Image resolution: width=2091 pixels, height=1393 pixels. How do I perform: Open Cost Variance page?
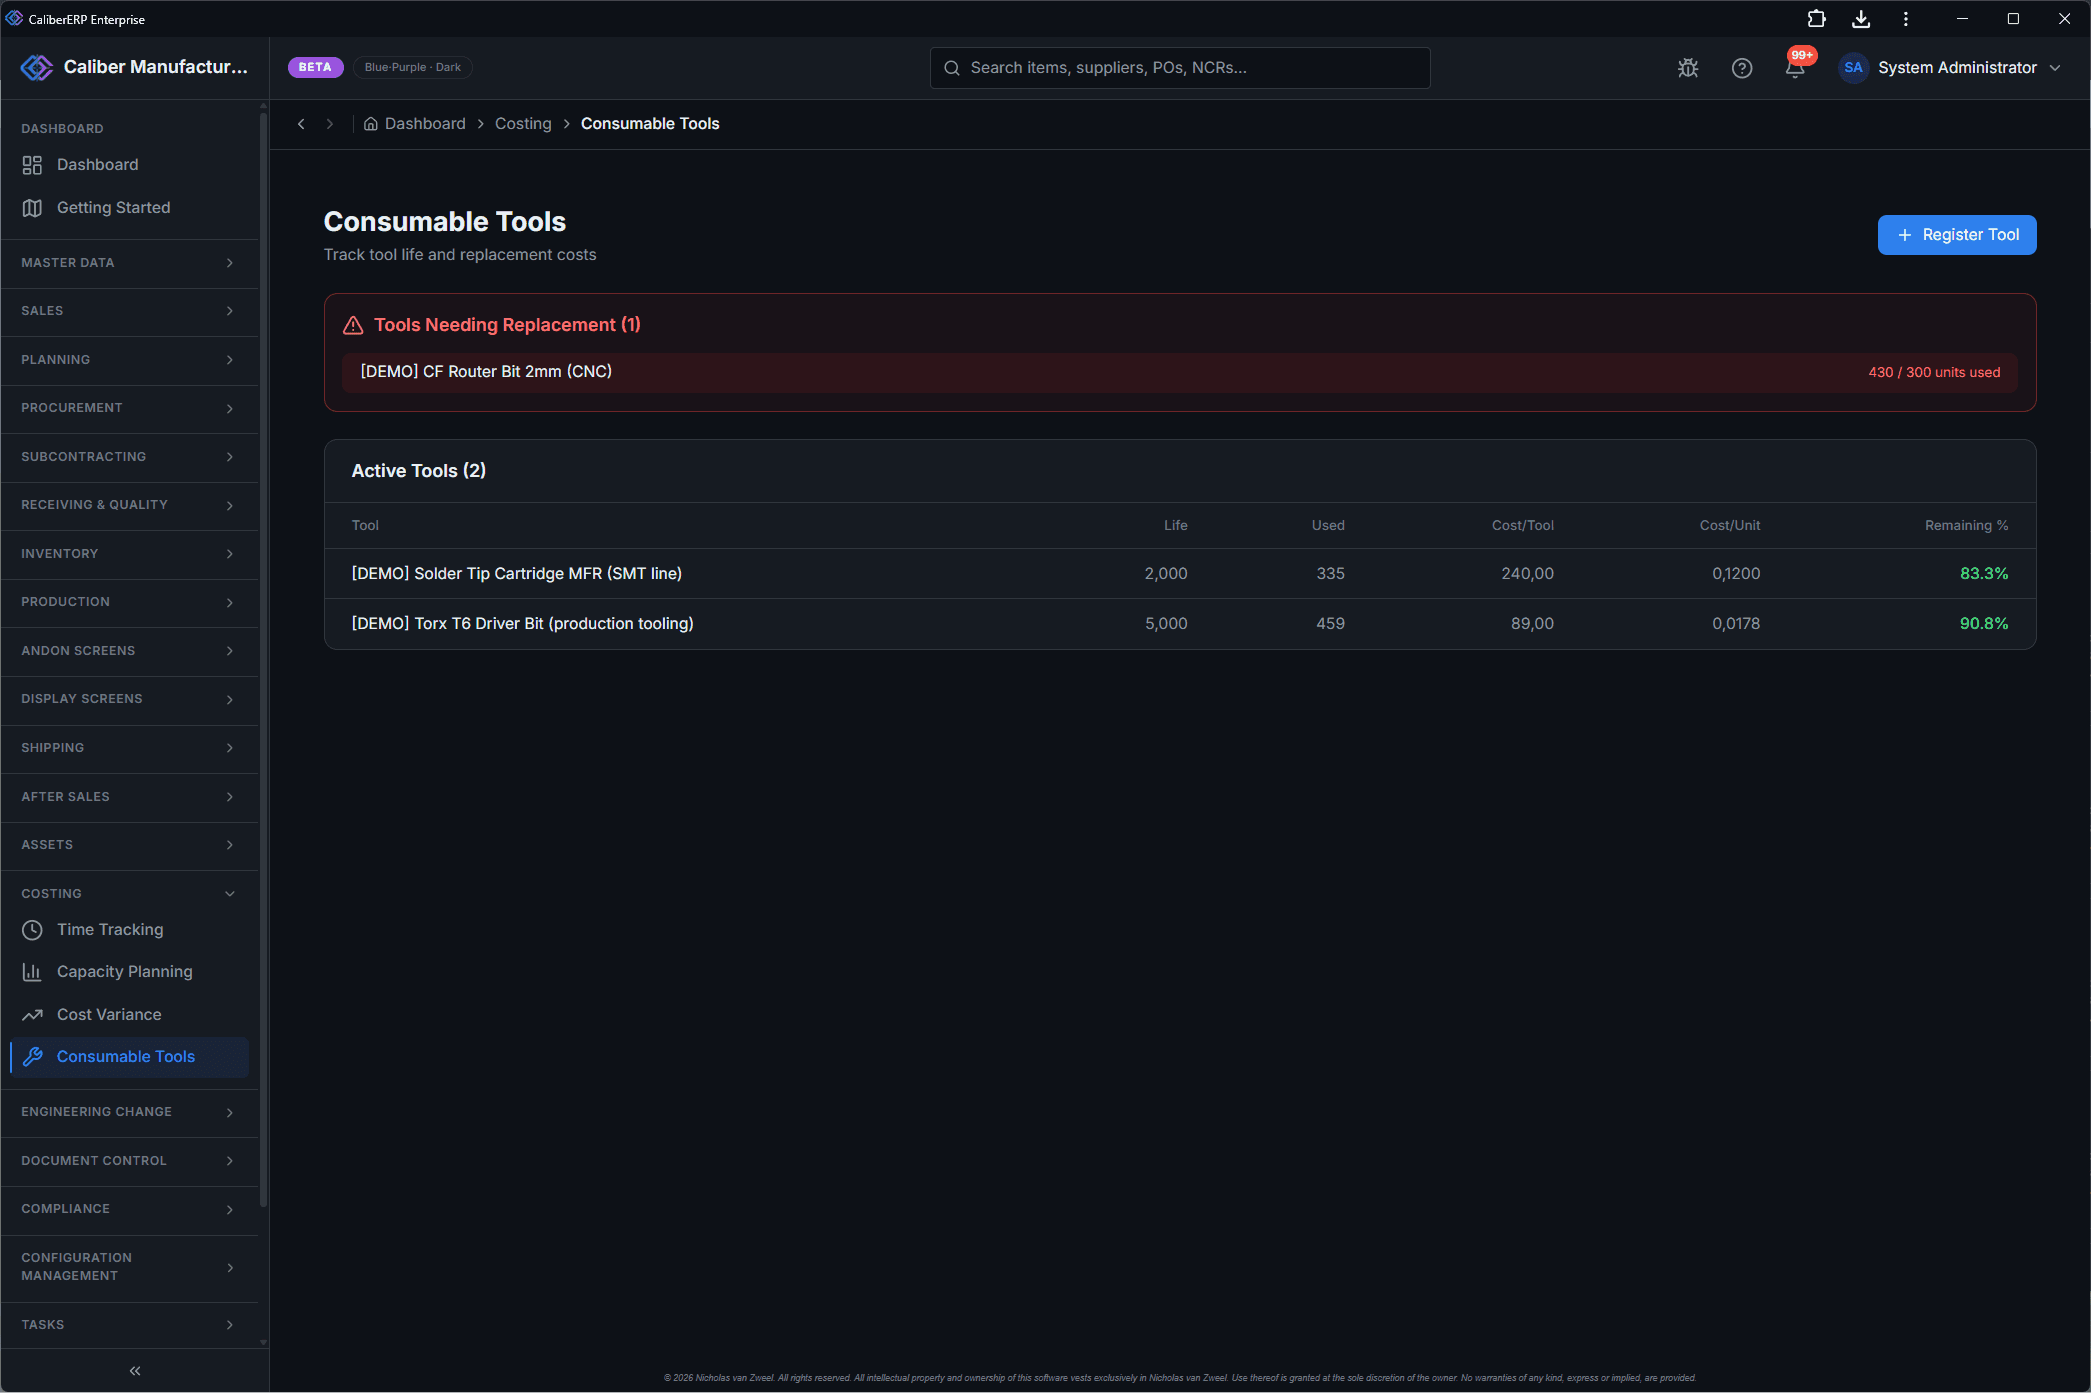pos(129,1015)
